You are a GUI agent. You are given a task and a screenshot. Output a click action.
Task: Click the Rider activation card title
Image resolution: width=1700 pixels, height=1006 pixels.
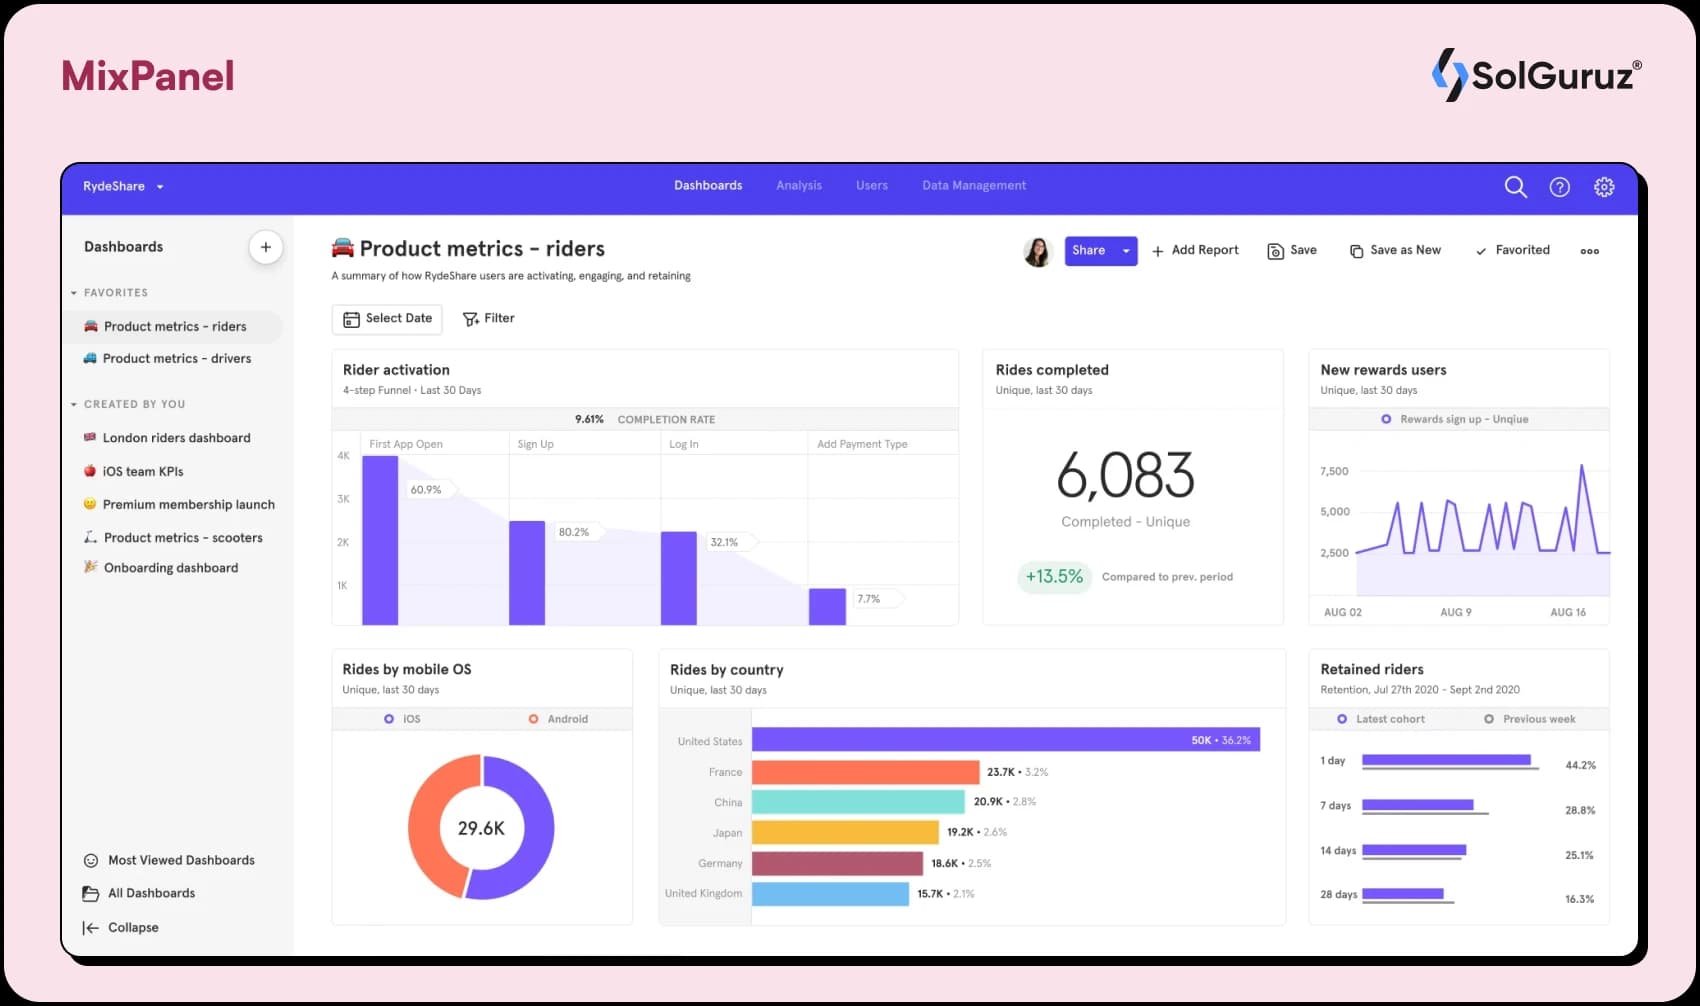(x=396, y=369)
